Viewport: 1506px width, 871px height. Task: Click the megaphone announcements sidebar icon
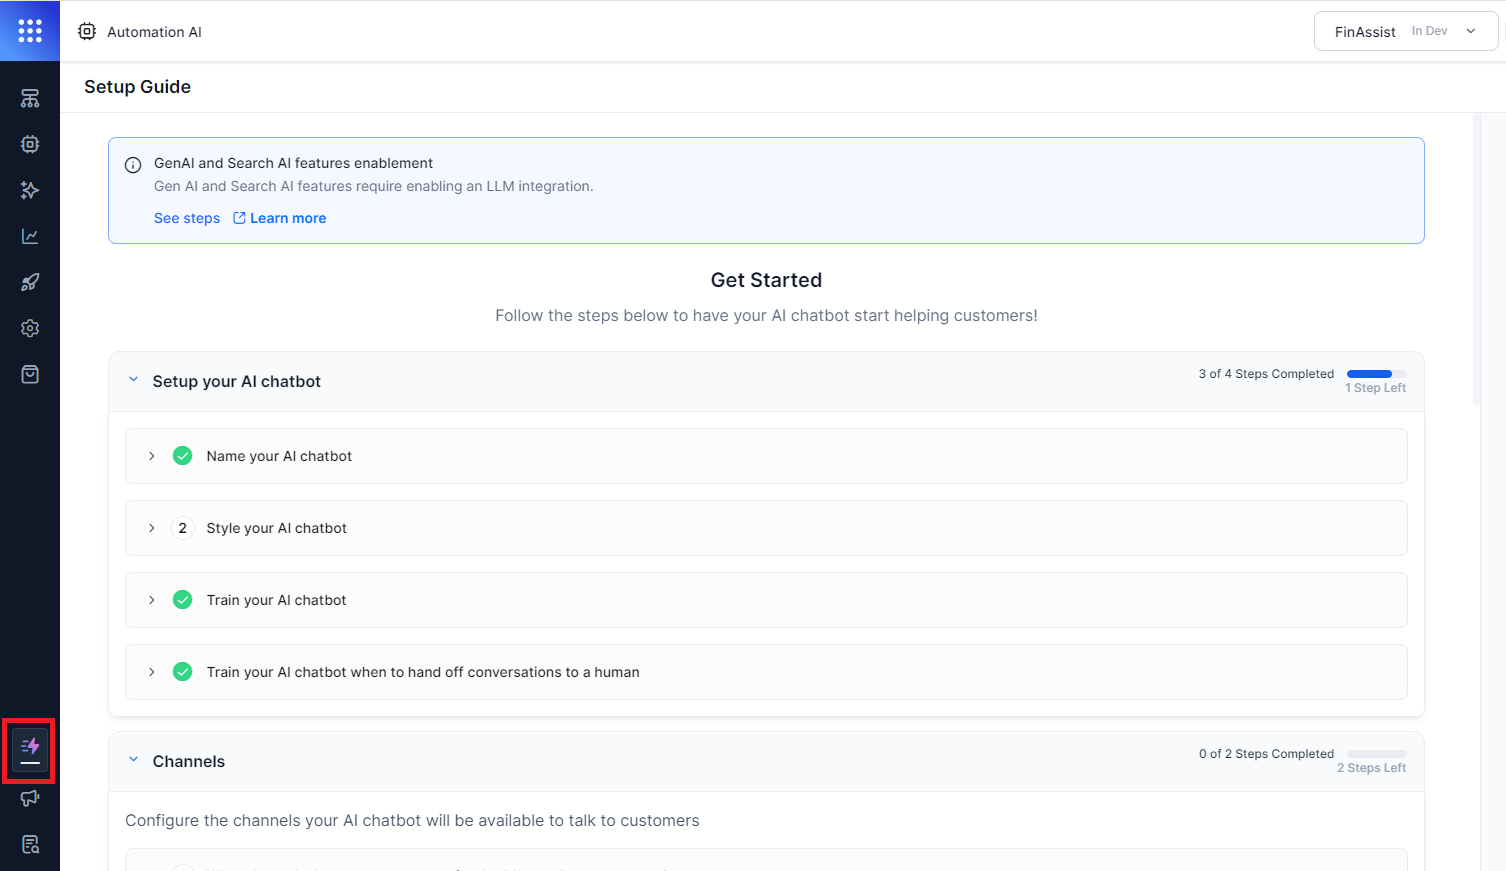coord(30,798)
